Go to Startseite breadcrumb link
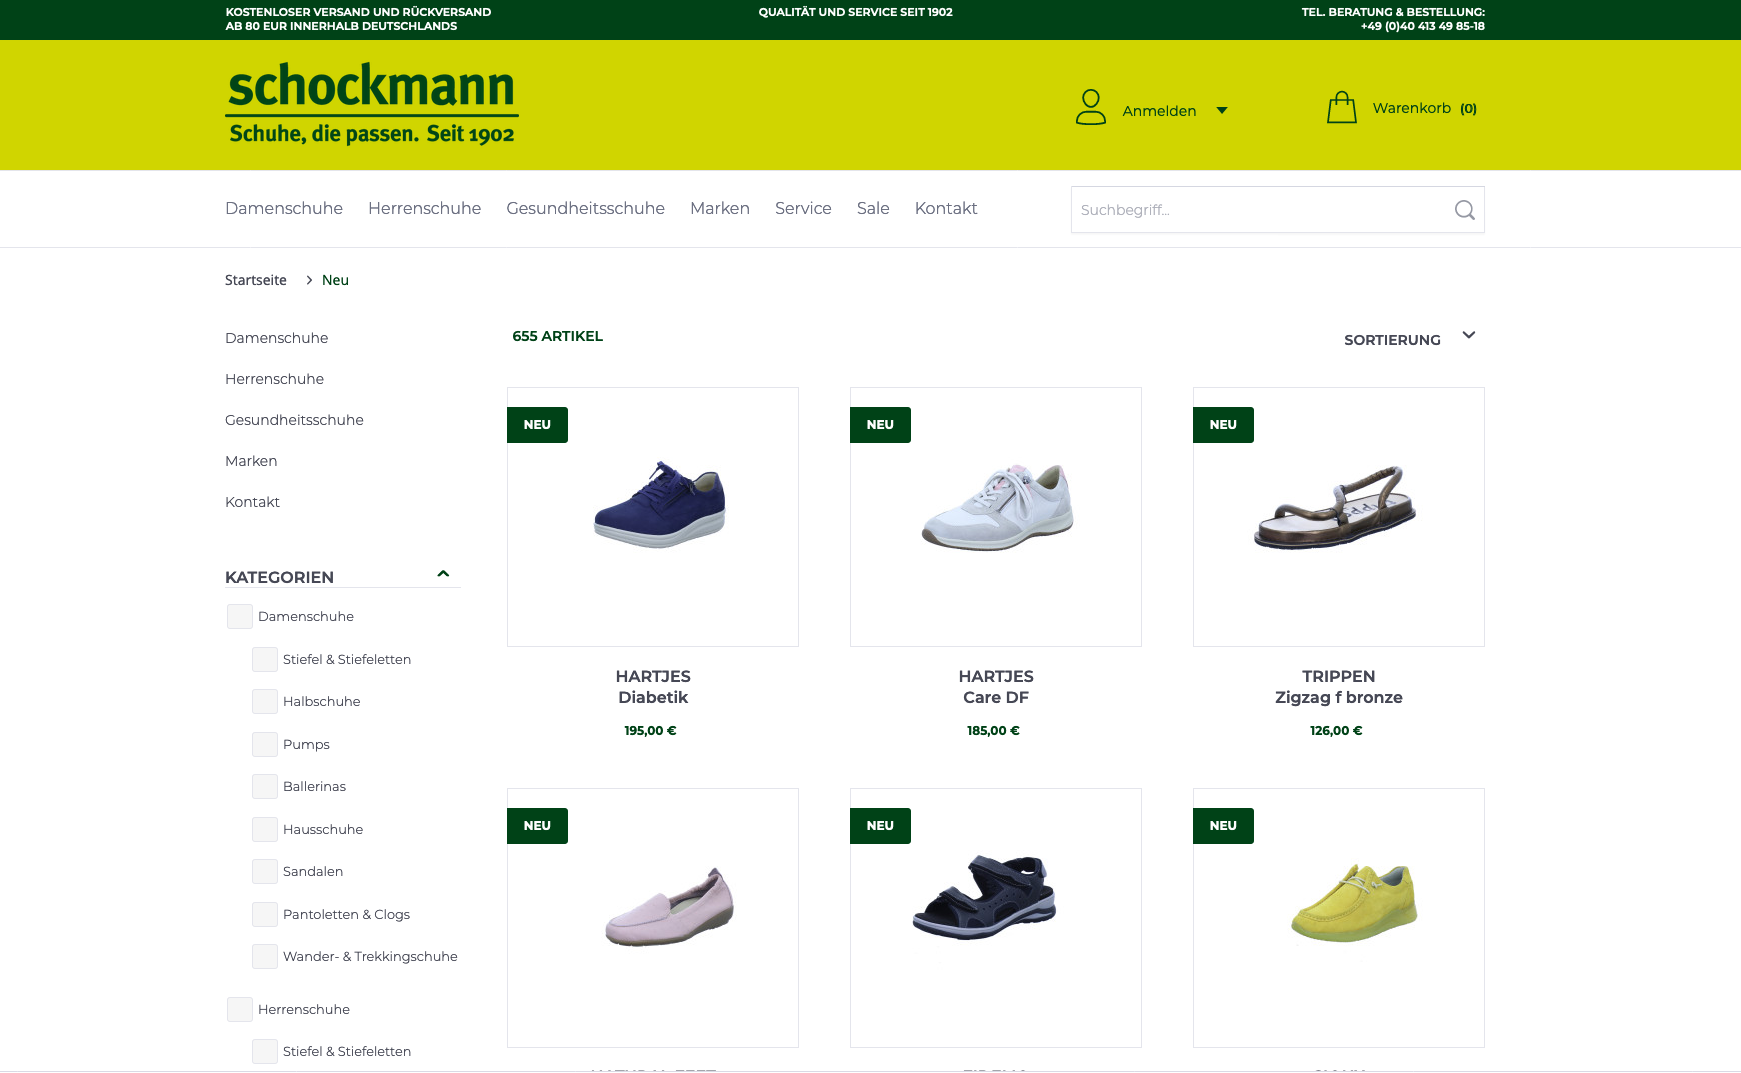The image size is (1741, 1073). coord(256,280)
